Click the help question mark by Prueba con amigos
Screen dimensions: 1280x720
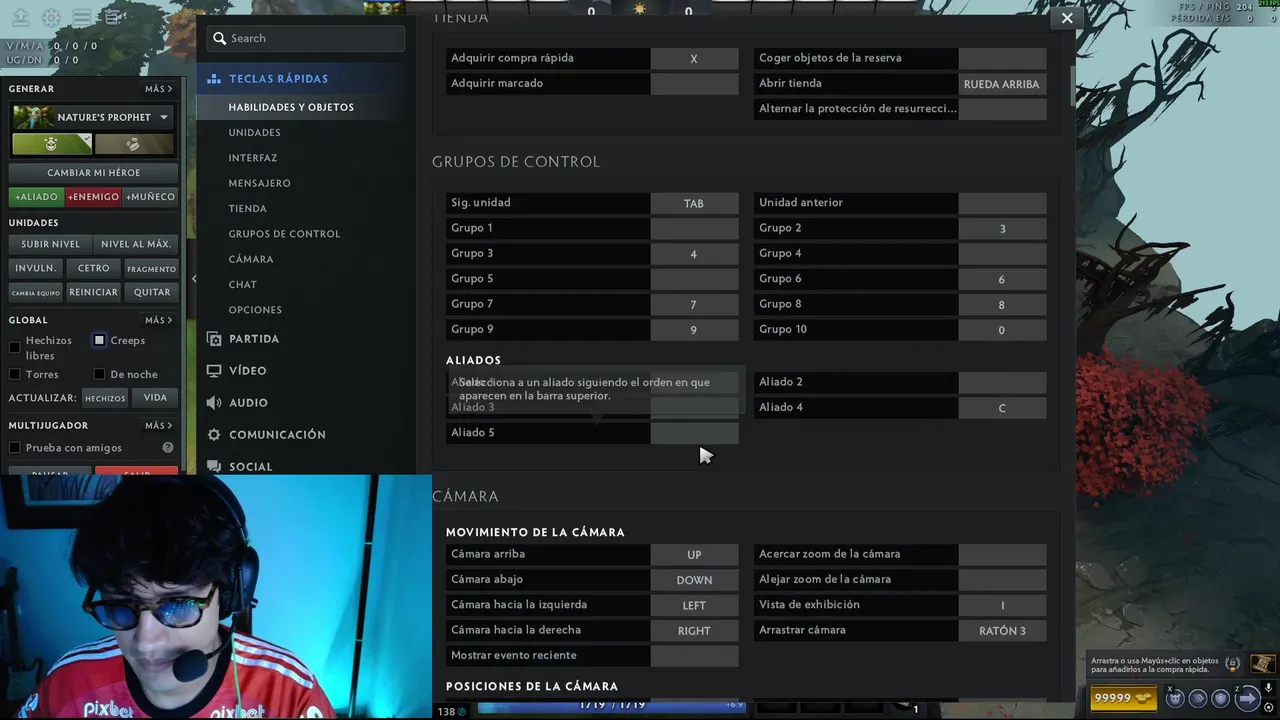(168, 448)
